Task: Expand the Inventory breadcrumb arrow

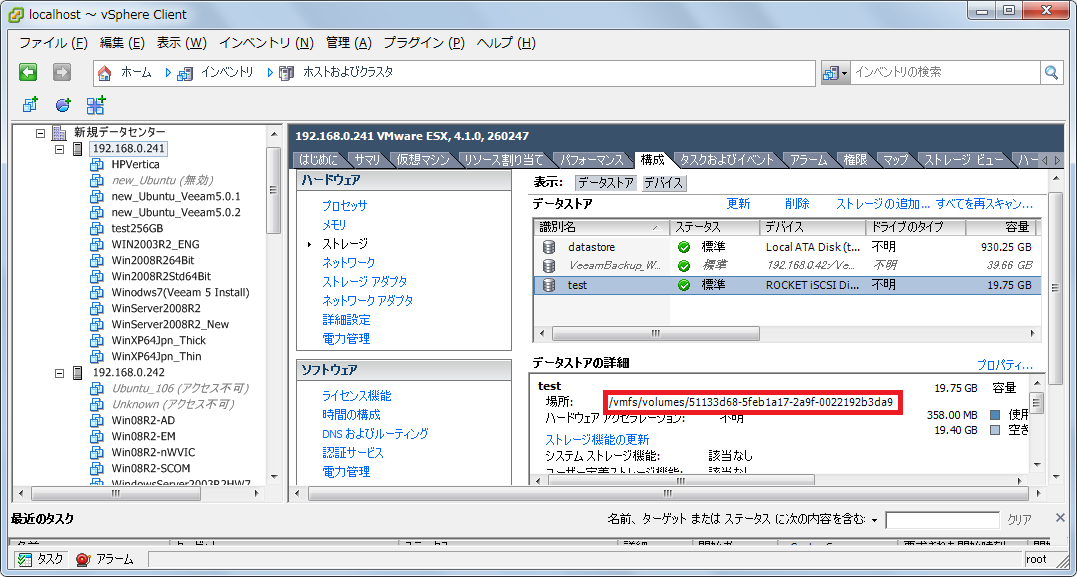Action: 270,72
